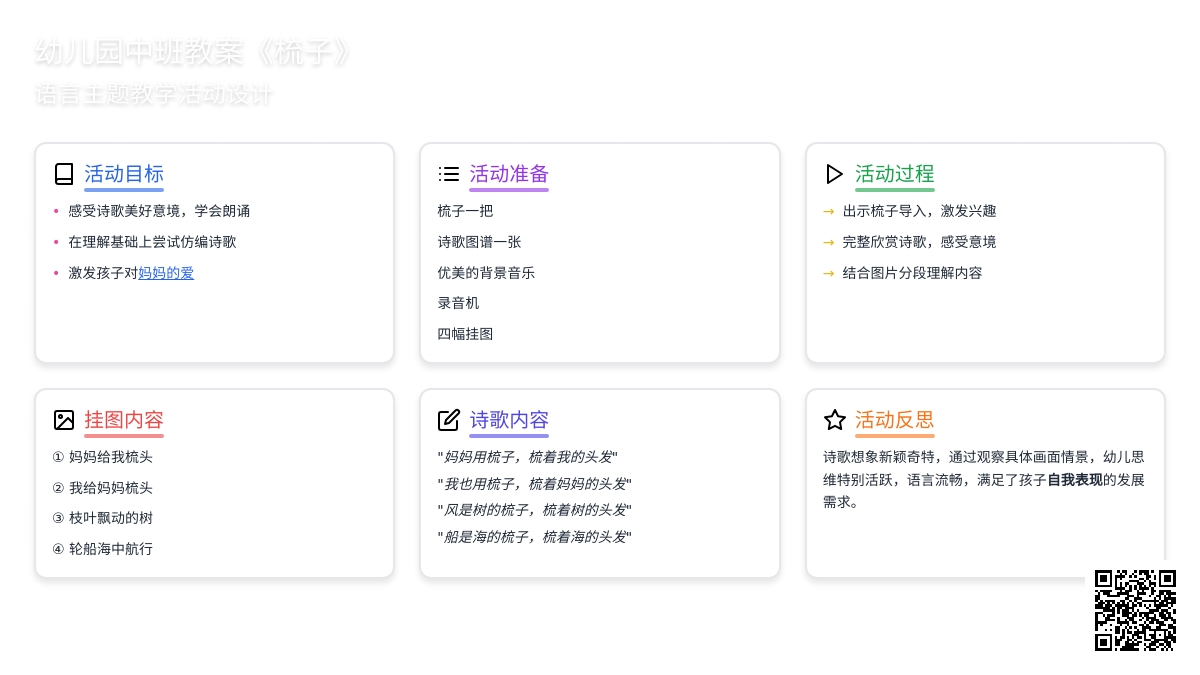Click the star icon beside 活动反思
Viewport: 1200px width, 675px height.
pyautogui.click(x=835, y=420)
